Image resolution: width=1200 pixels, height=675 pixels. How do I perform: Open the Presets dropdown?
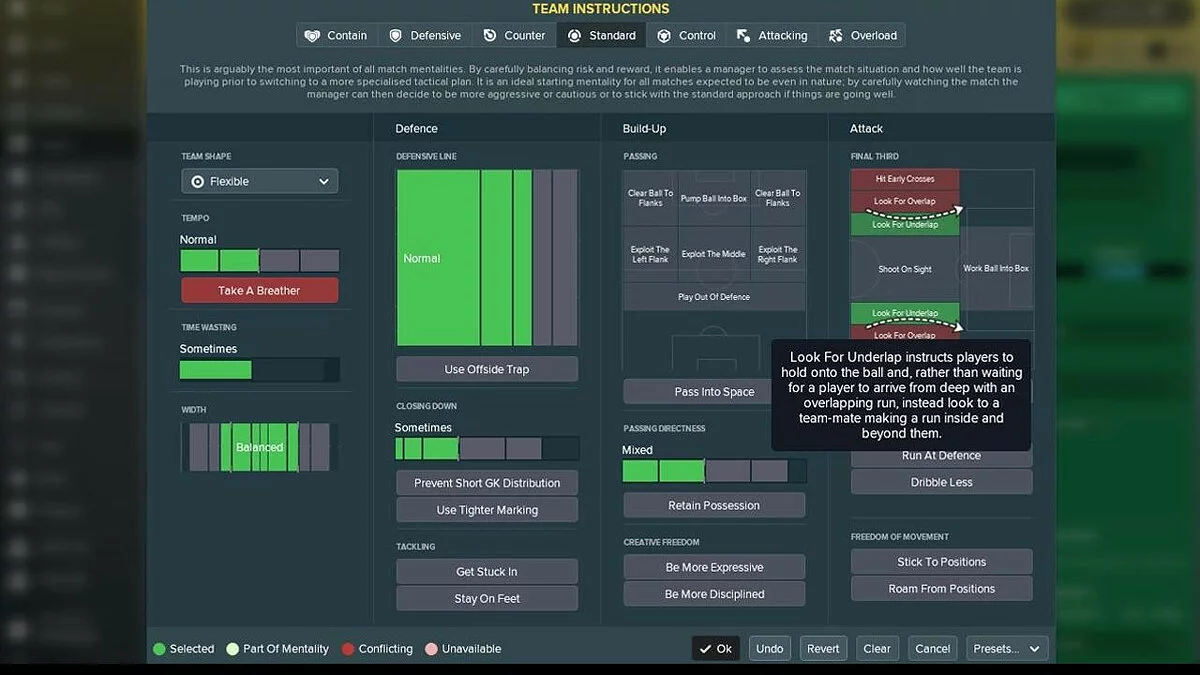(x=1006, y=648)
